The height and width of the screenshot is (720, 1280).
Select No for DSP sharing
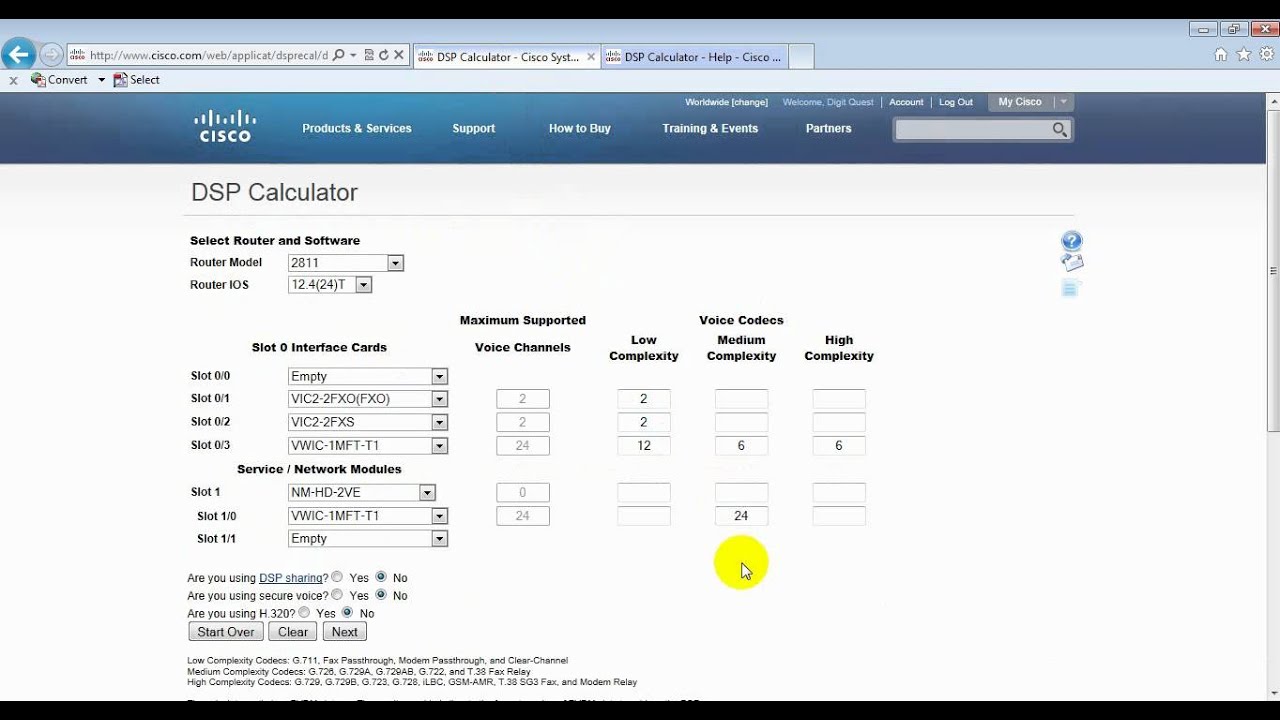tap(381, 577)
